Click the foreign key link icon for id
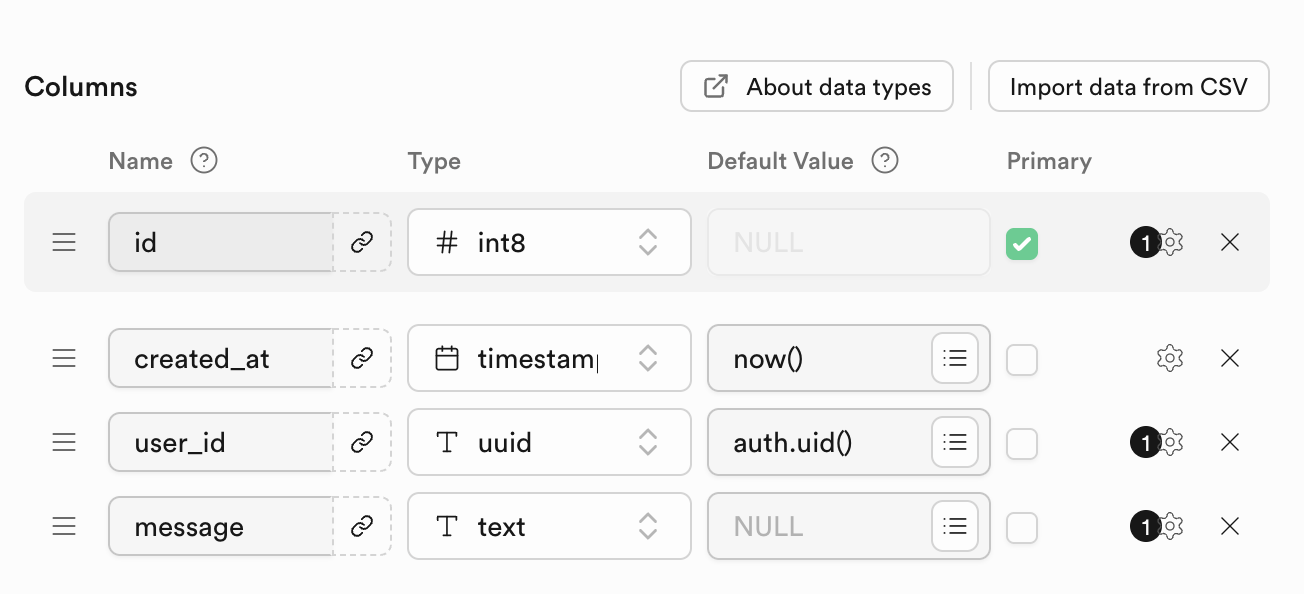 pos(362,242)
